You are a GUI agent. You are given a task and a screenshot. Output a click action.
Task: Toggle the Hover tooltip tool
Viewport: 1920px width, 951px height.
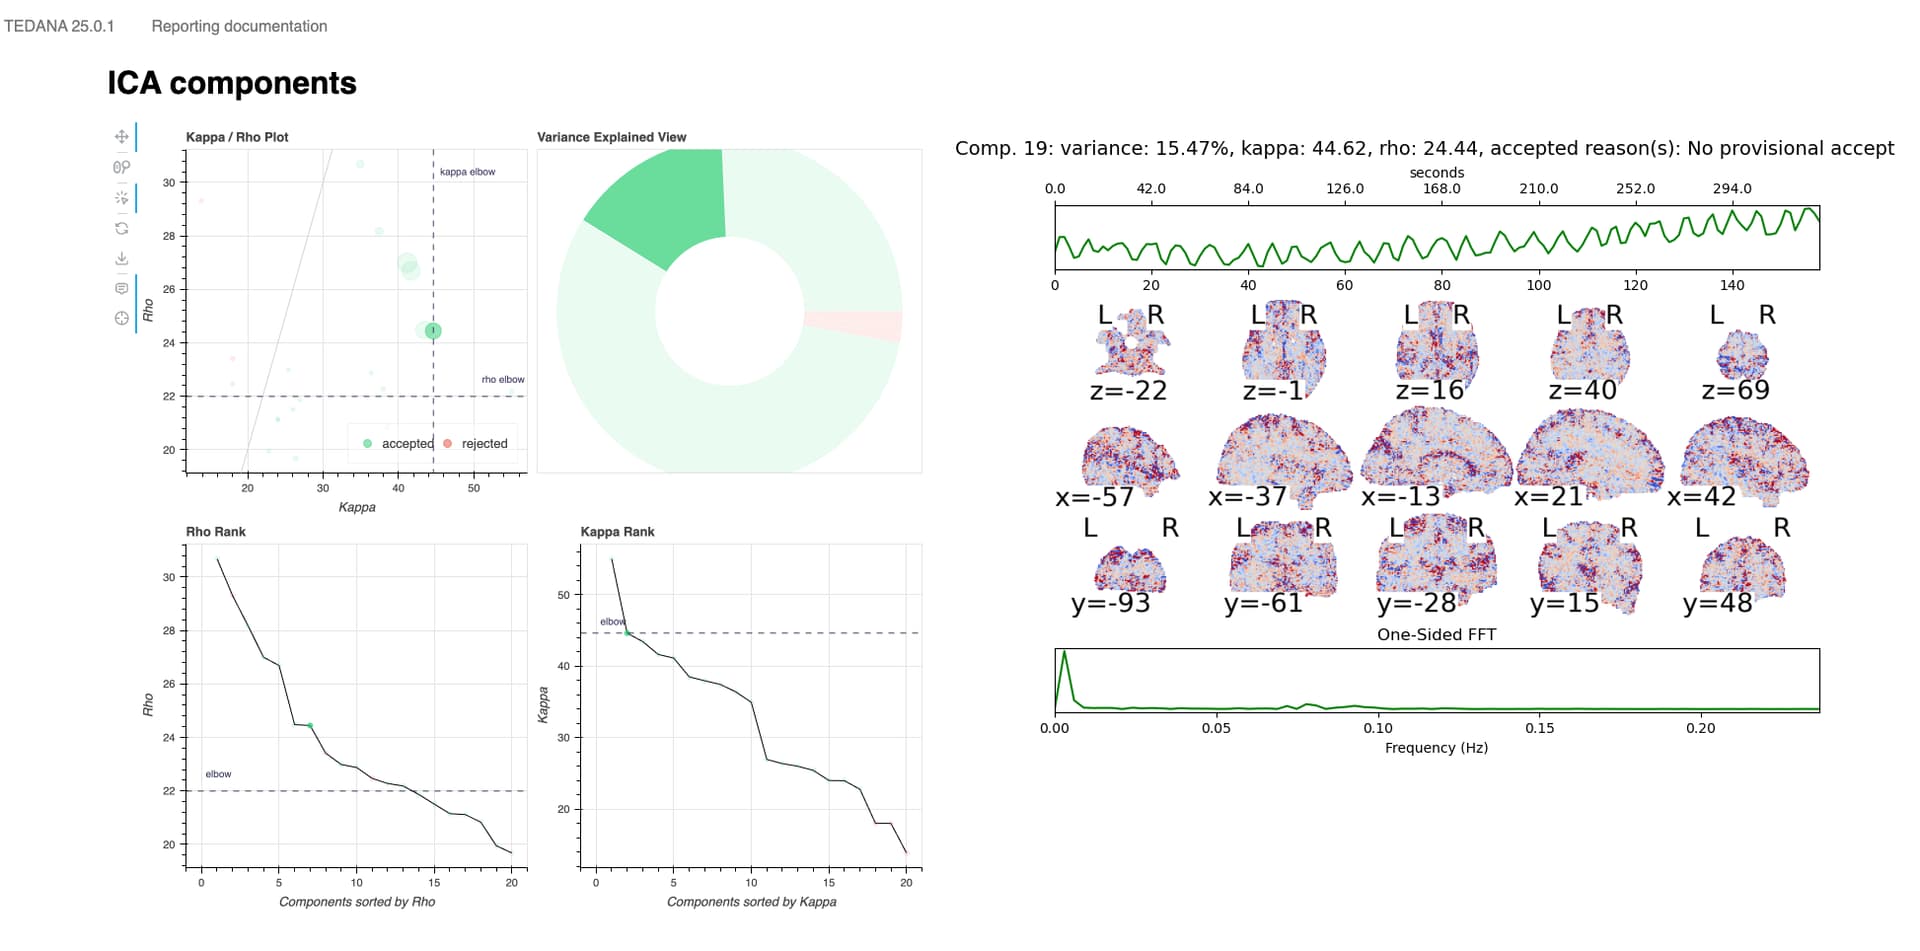click(x=121, y=288)
